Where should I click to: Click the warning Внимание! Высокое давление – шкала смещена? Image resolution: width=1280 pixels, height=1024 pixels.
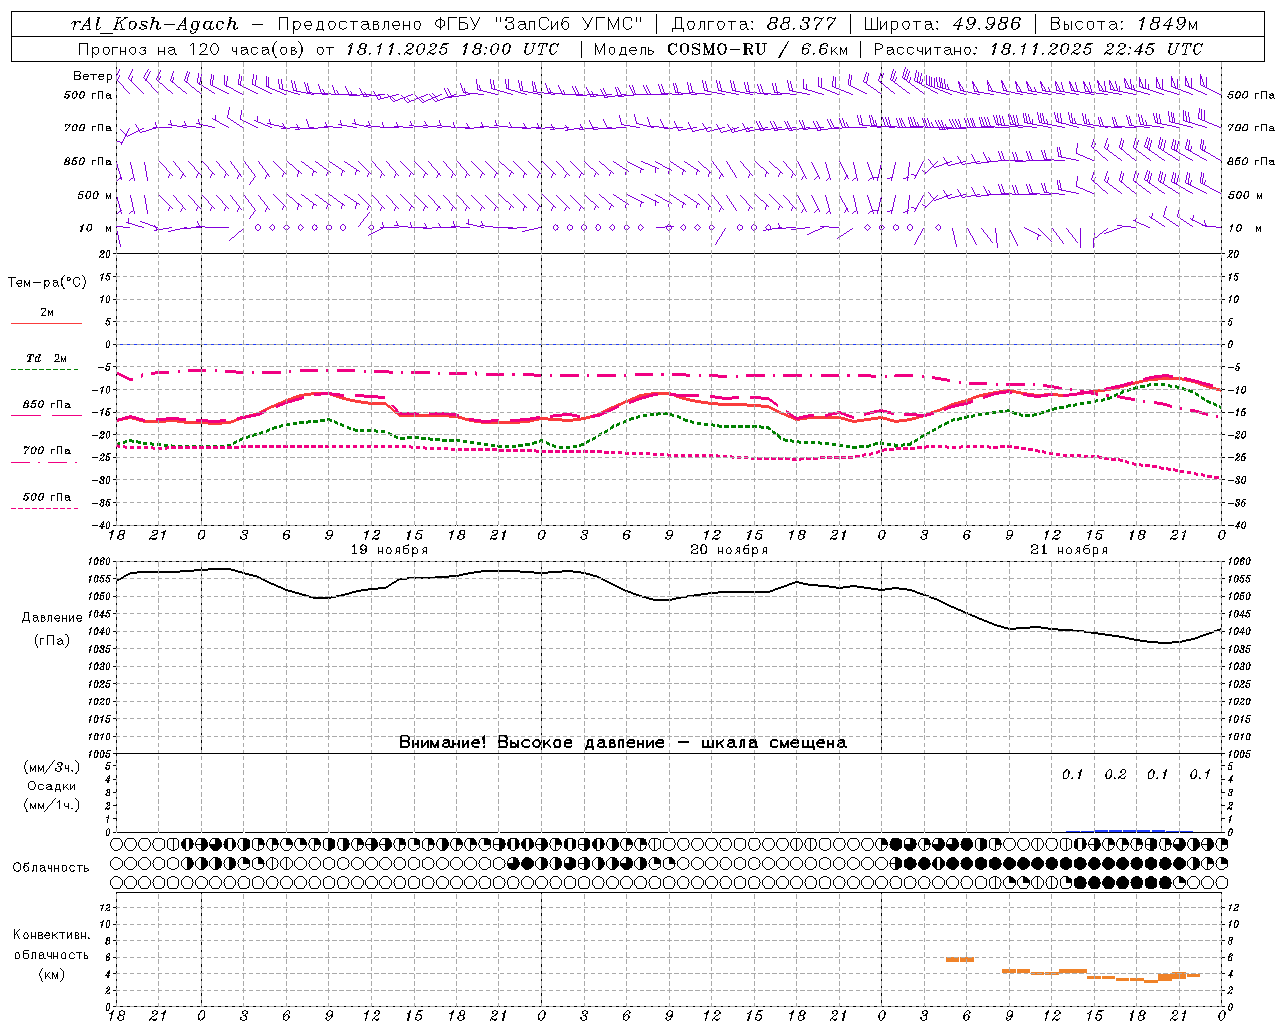point(623,742)
